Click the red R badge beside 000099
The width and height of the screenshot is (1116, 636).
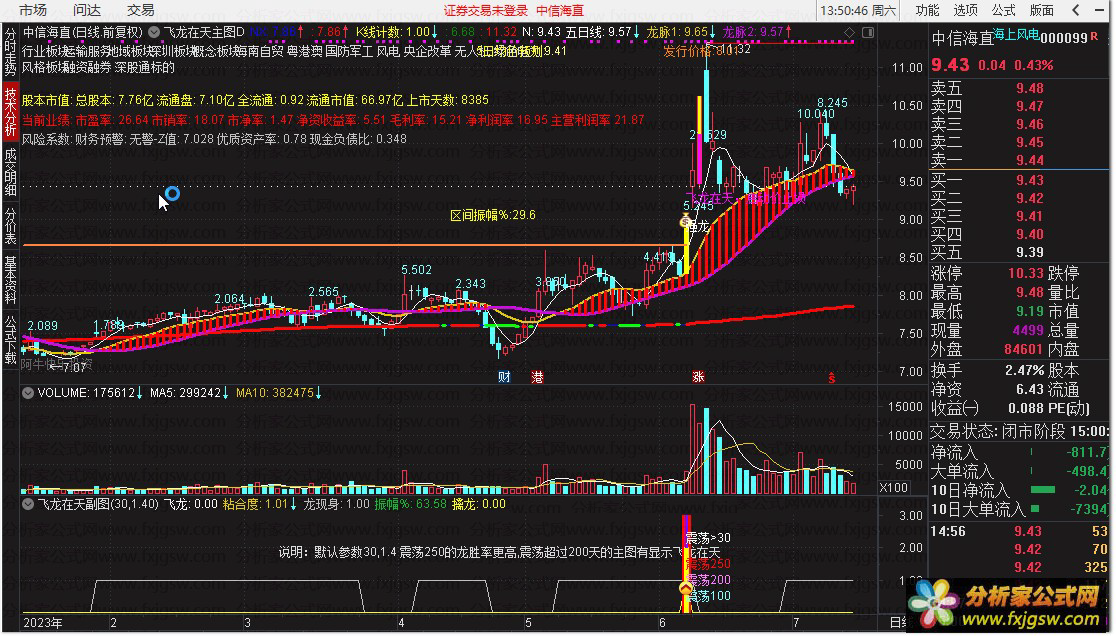[x=1094, y=36]
